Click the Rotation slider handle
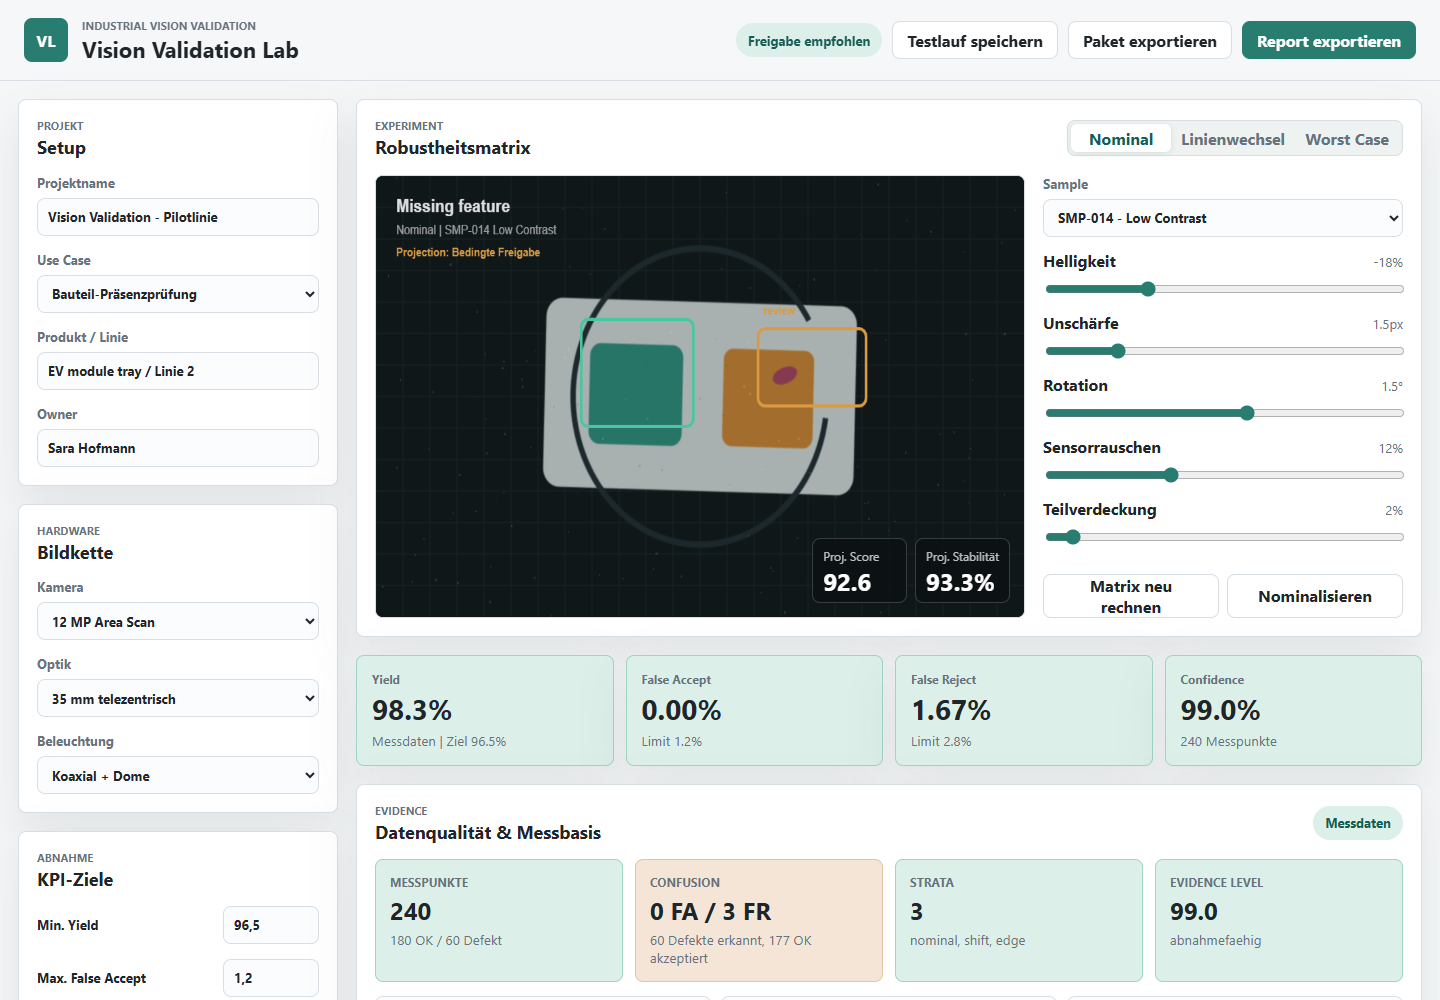 pos(1247,413)
